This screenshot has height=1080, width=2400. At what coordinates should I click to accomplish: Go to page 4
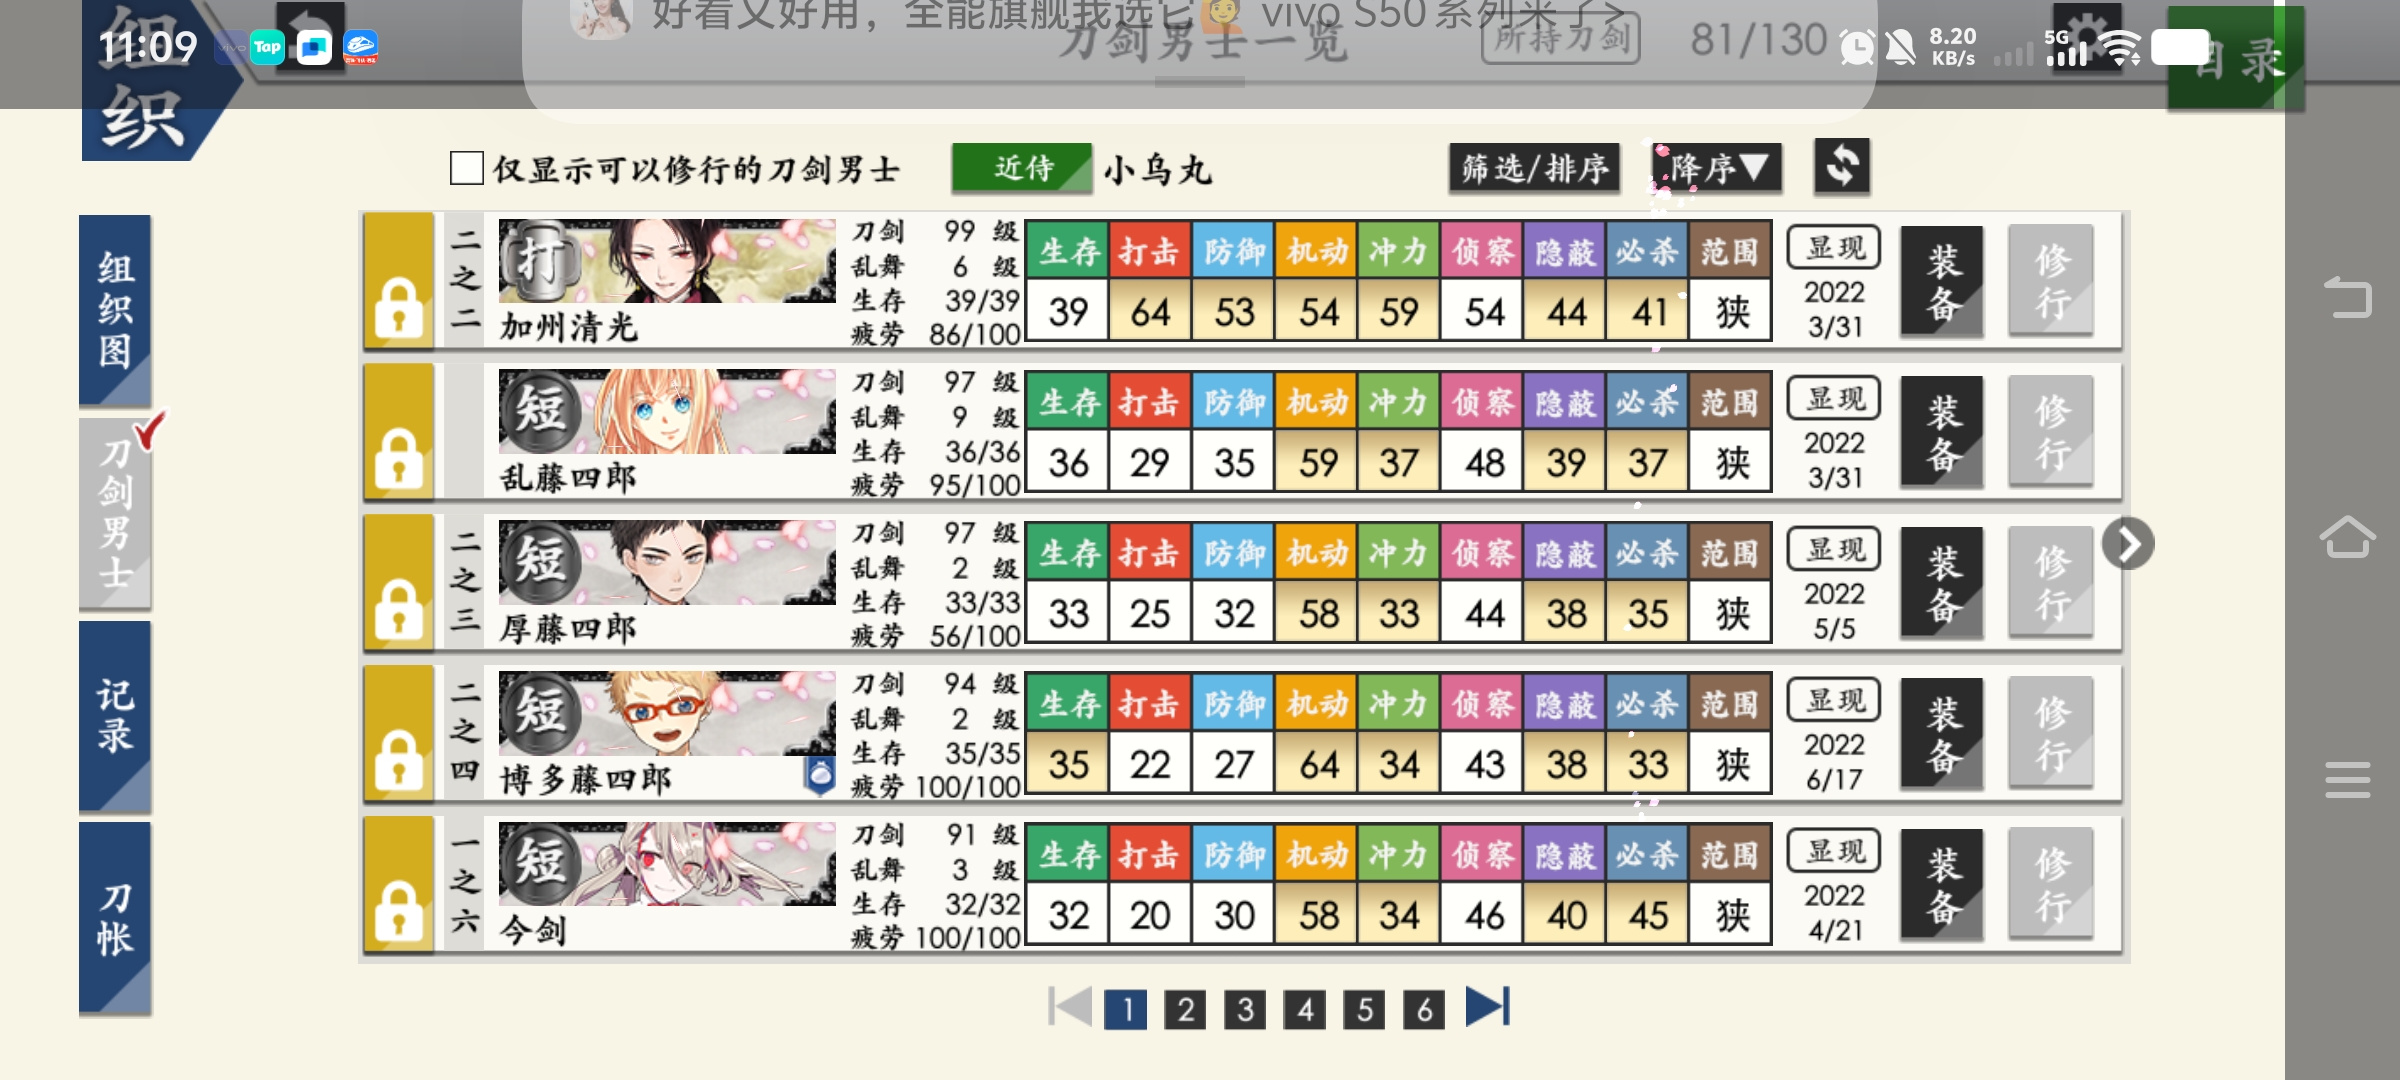coord(1305,1009)
